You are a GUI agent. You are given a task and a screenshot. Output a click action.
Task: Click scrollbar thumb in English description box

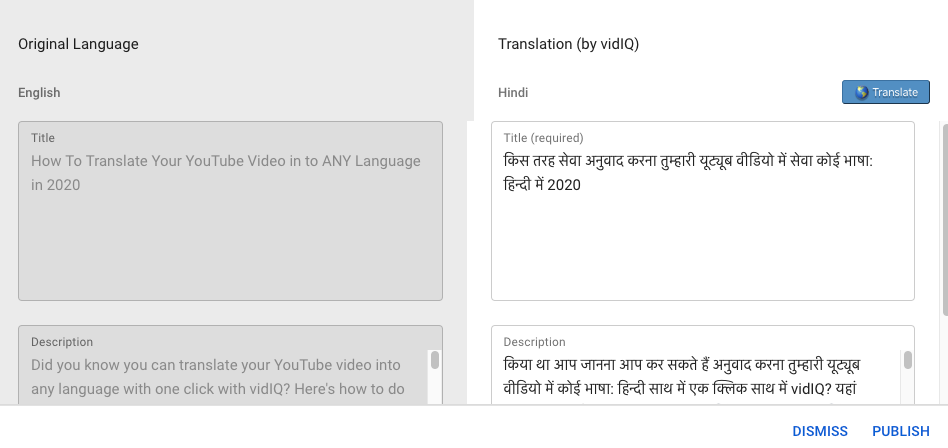pos(435,360)
